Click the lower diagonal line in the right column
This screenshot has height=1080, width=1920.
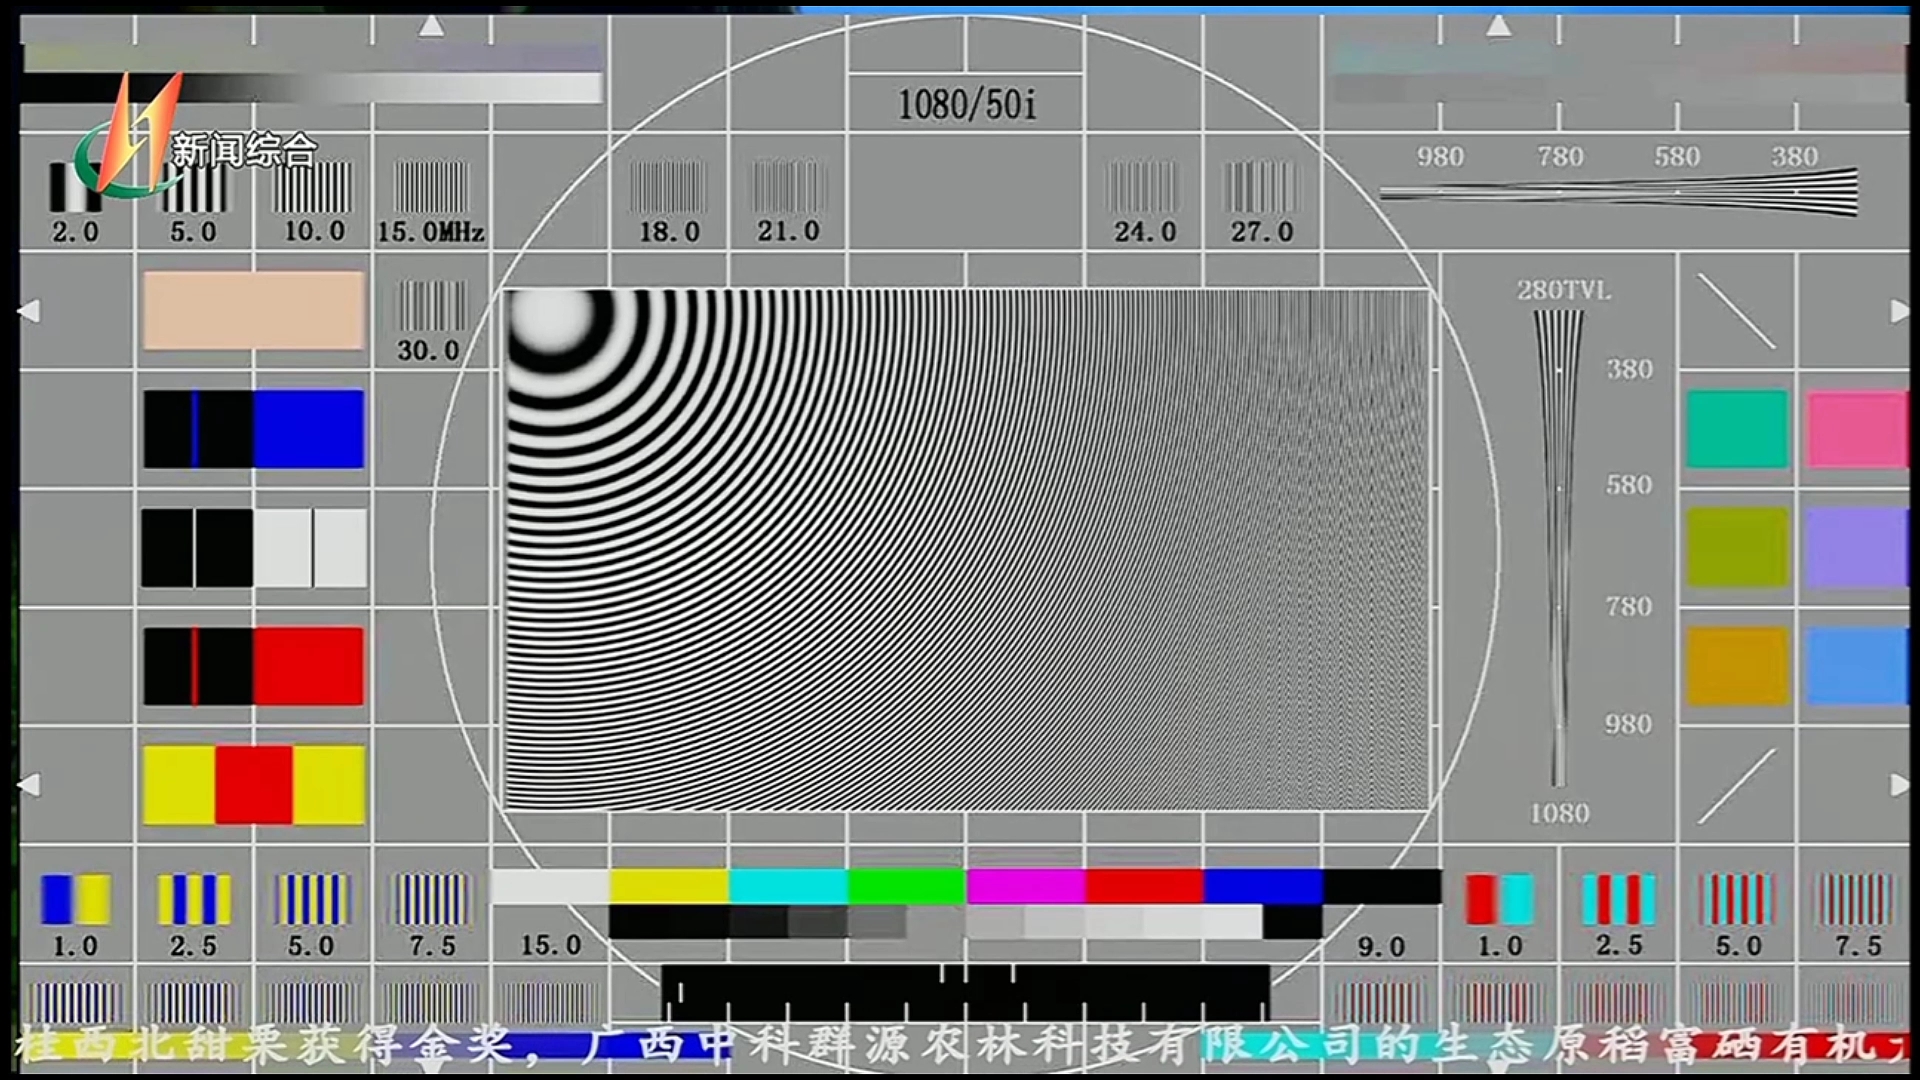[x=1737, y=786]
